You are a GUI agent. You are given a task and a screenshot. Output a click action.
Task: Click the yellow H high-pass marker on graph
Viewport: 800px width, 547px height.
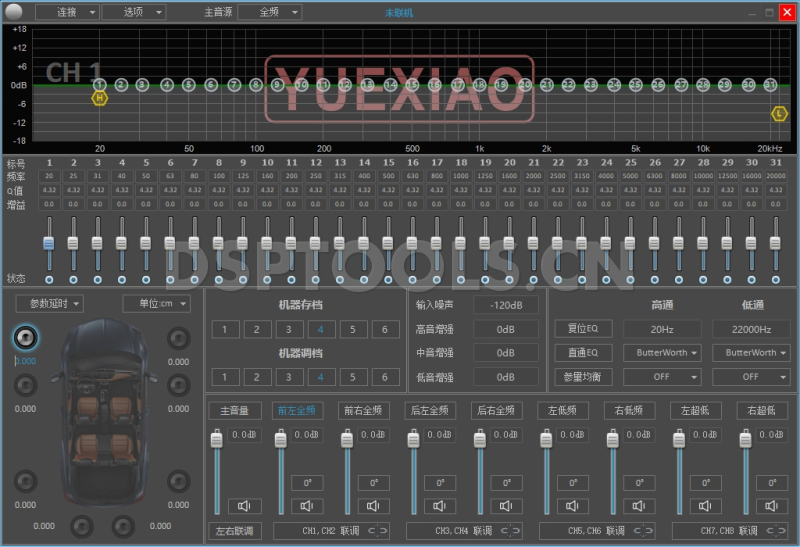click(99, 98)
